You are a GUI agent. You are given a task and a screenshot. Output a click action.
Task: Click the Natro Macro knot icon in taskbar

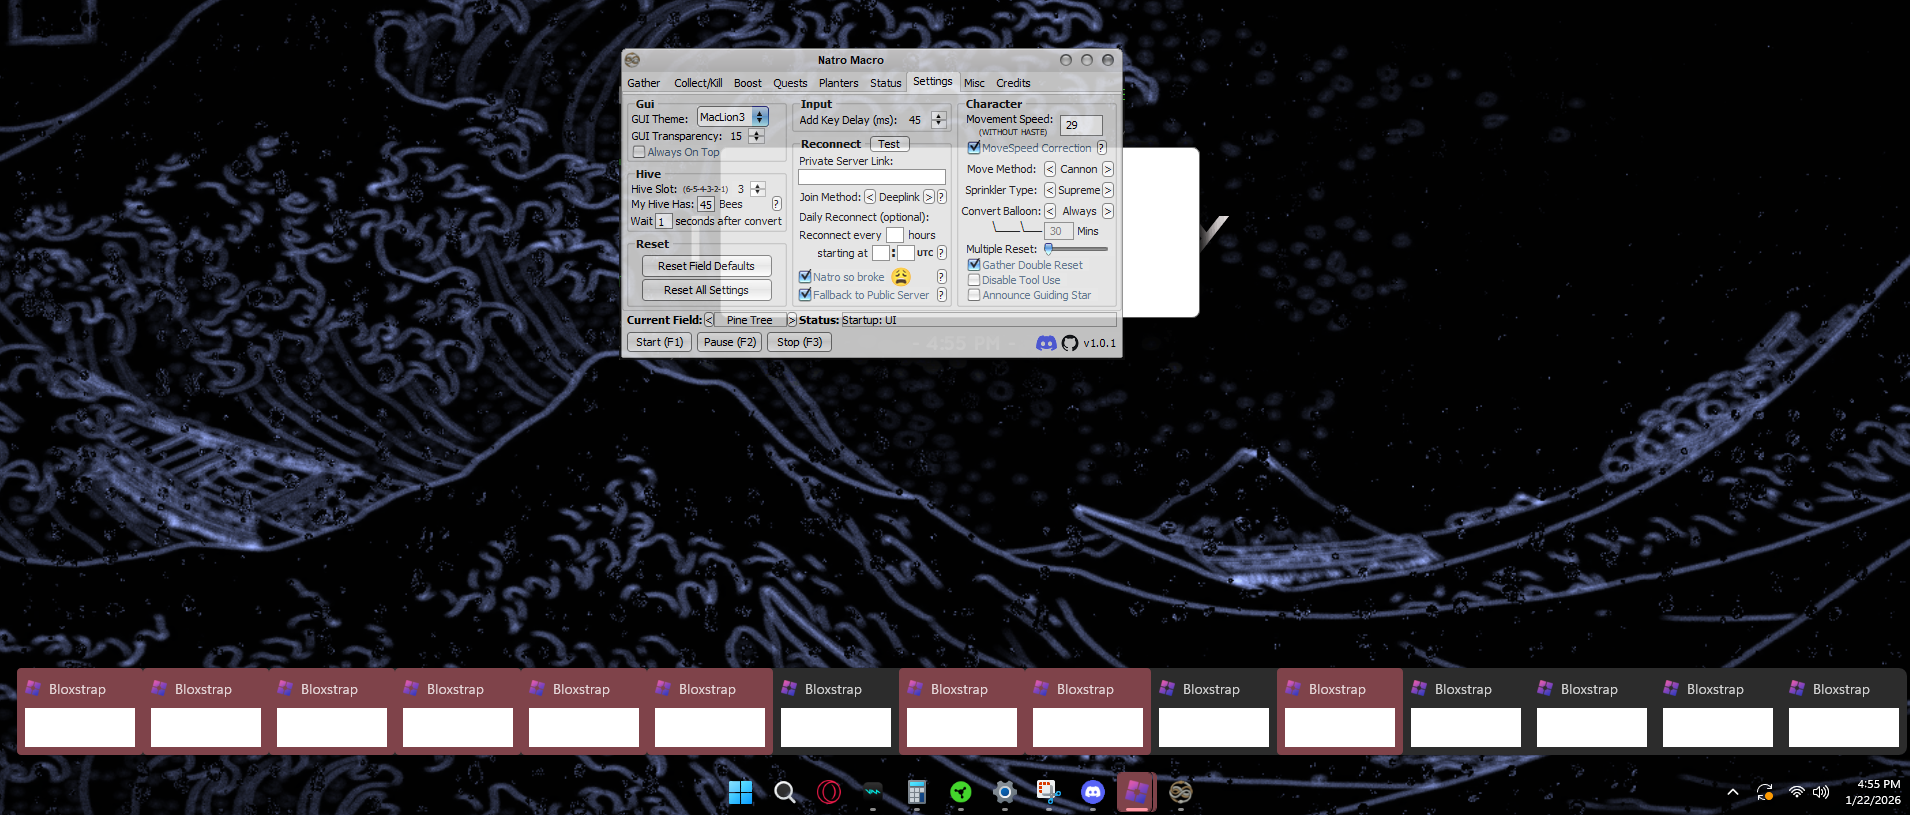(1181, 793)
